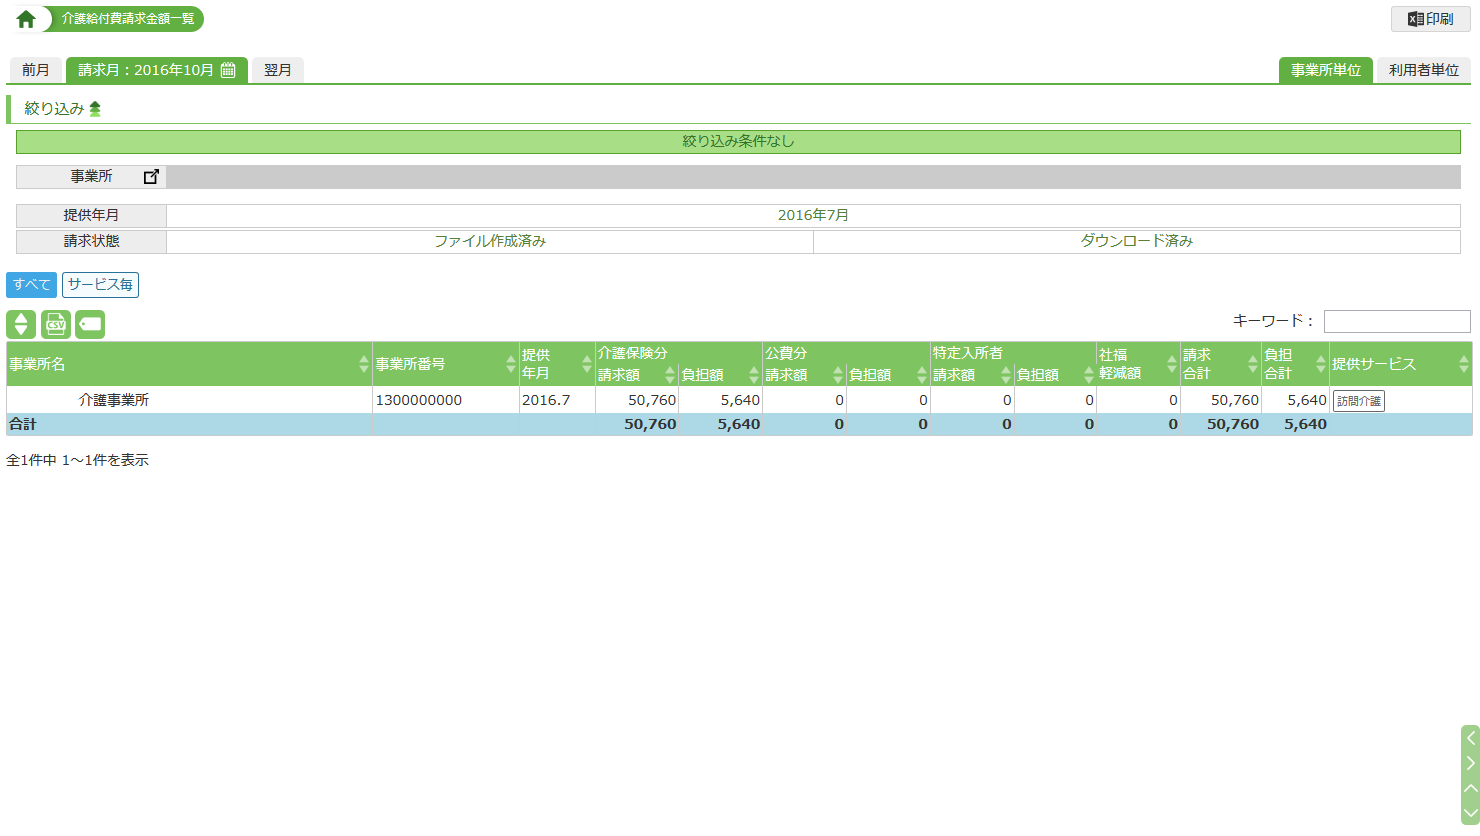The width and height of the screenshot is (1480, 836).
Task: Toggle the 2016年7月 service month filter
Action: coord(812,215)
